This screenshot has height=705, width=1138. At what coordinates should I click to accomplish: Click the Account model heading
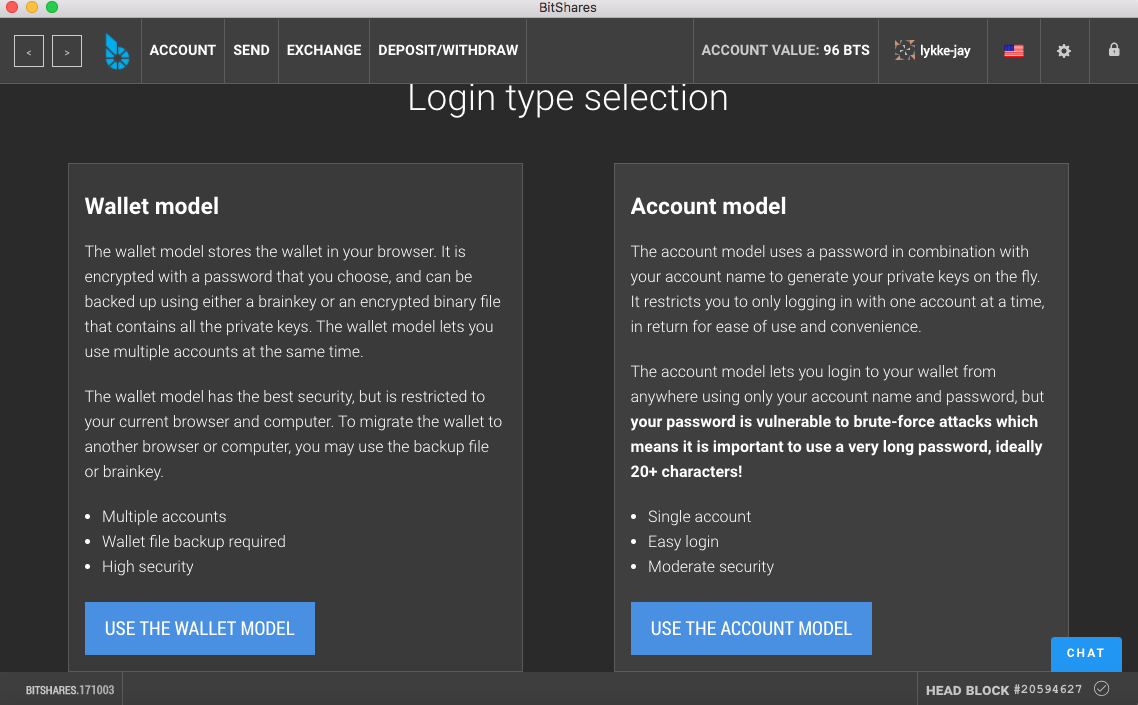click(x=708, y=206)
